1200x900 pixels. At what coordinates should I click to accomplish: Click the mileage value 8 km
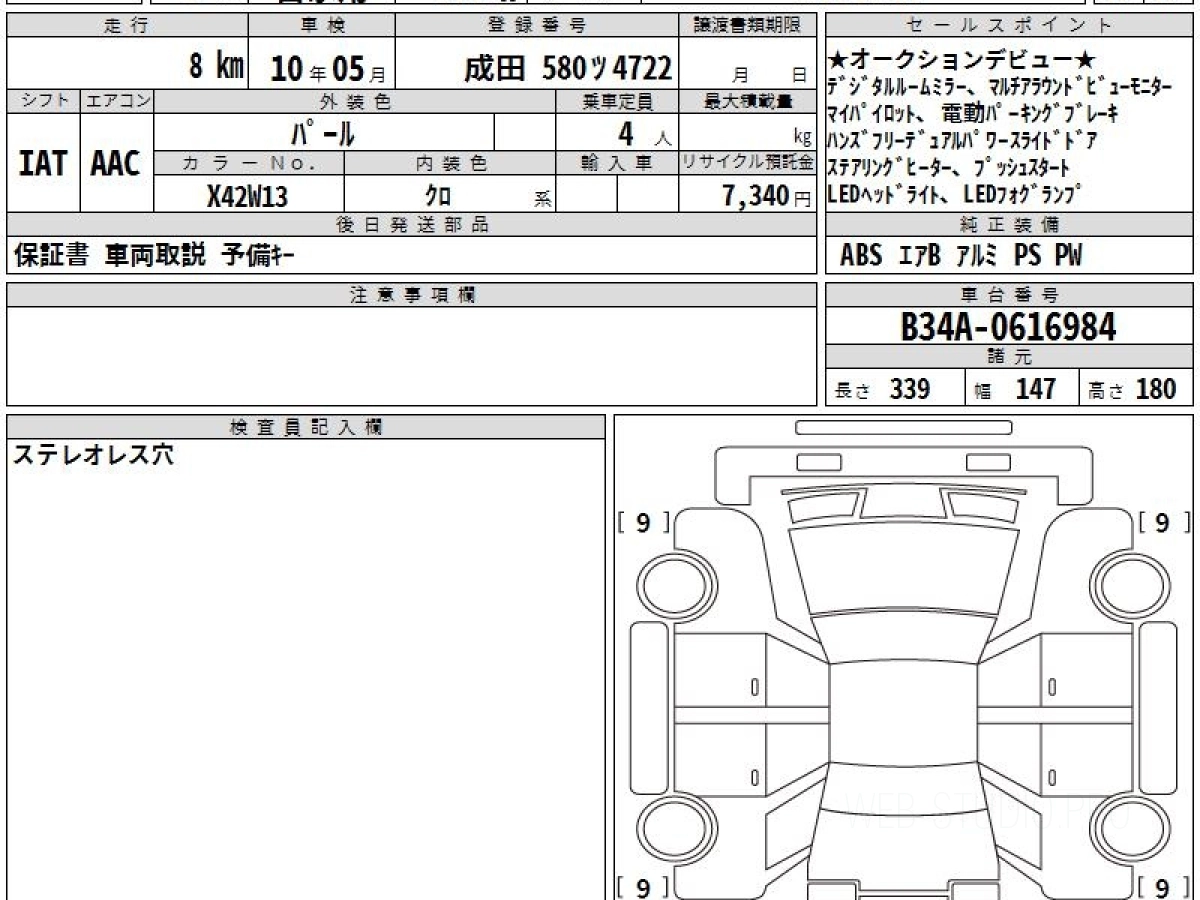216,67
